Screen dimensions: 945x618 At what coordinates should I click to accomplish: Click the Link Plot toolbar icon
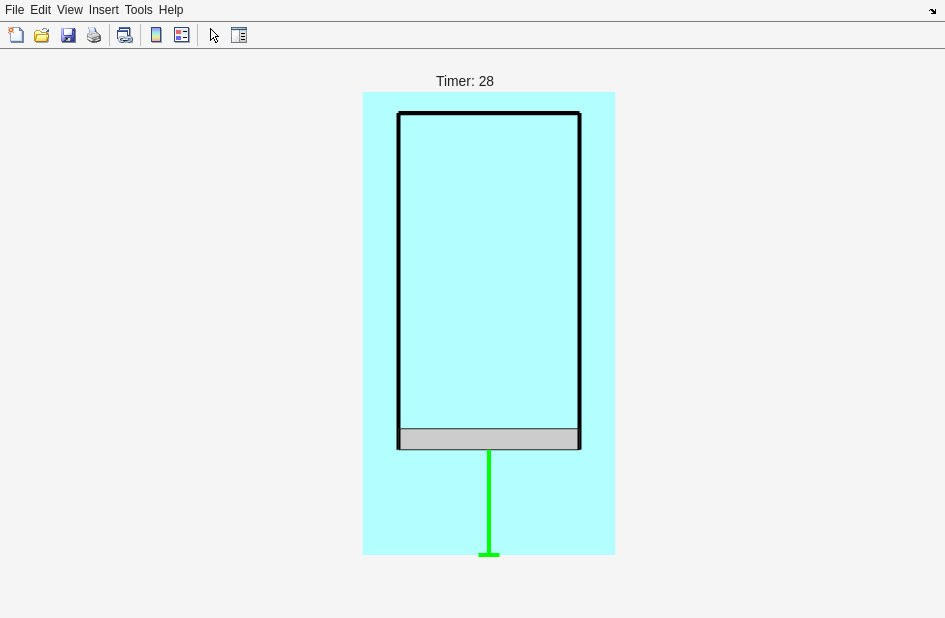point(125,35)
